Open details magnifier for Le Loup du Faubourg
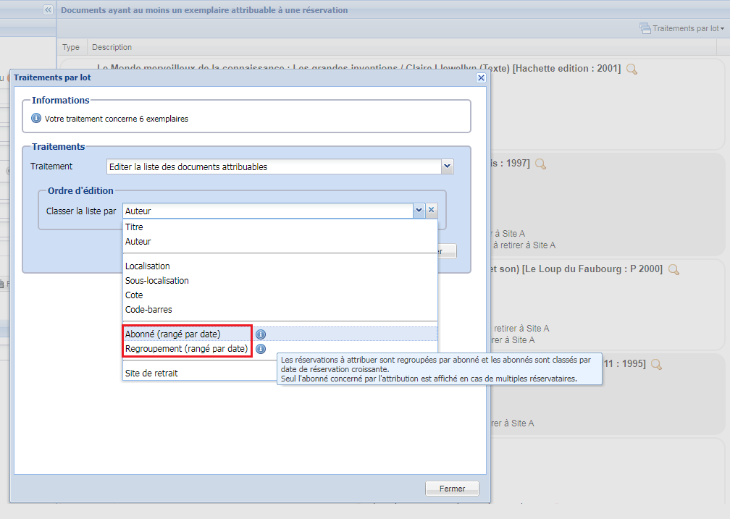 [674, 269]
